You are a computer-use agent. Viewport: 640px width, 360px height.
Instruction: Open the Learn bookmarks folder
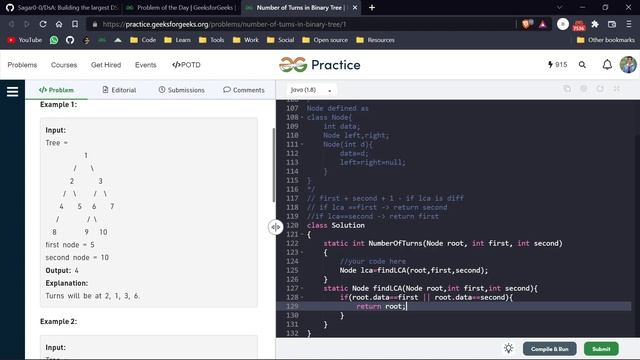(177, 40)
